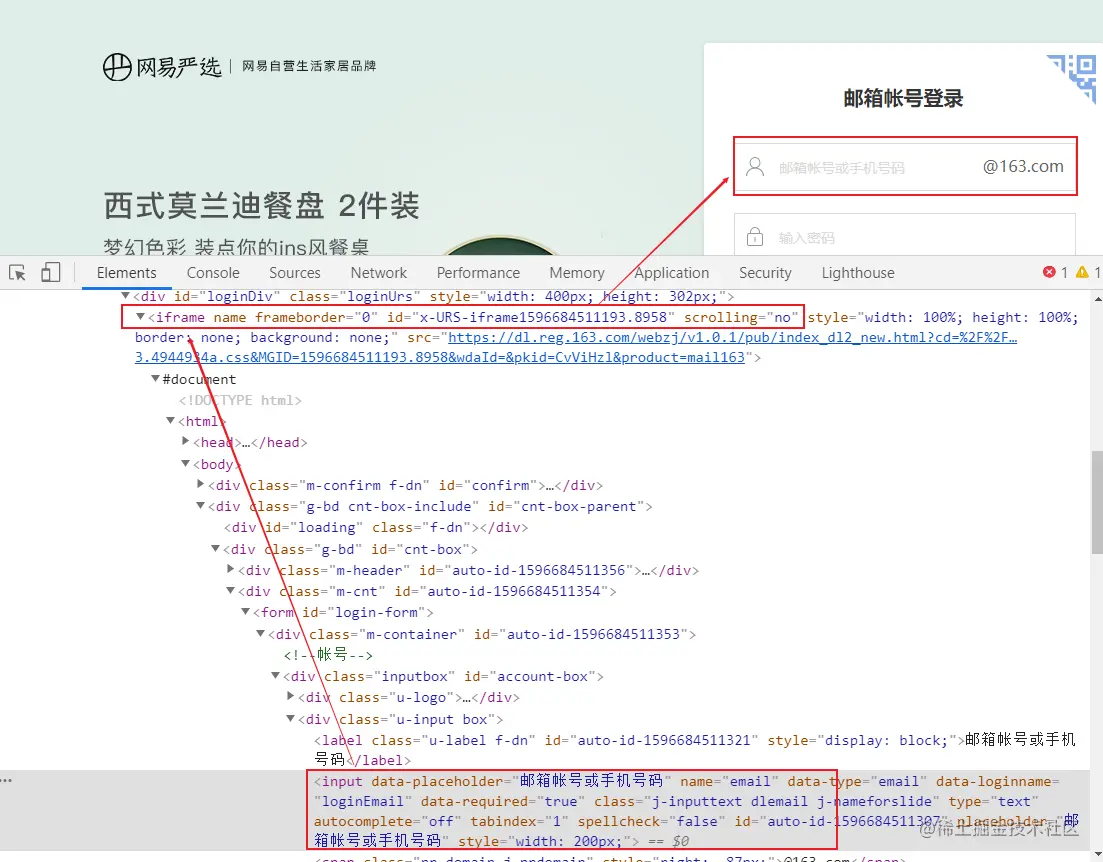This screenshot has height=862, width=1103.
Task: Expand the u-logo div node
Action: coord(291,697)
